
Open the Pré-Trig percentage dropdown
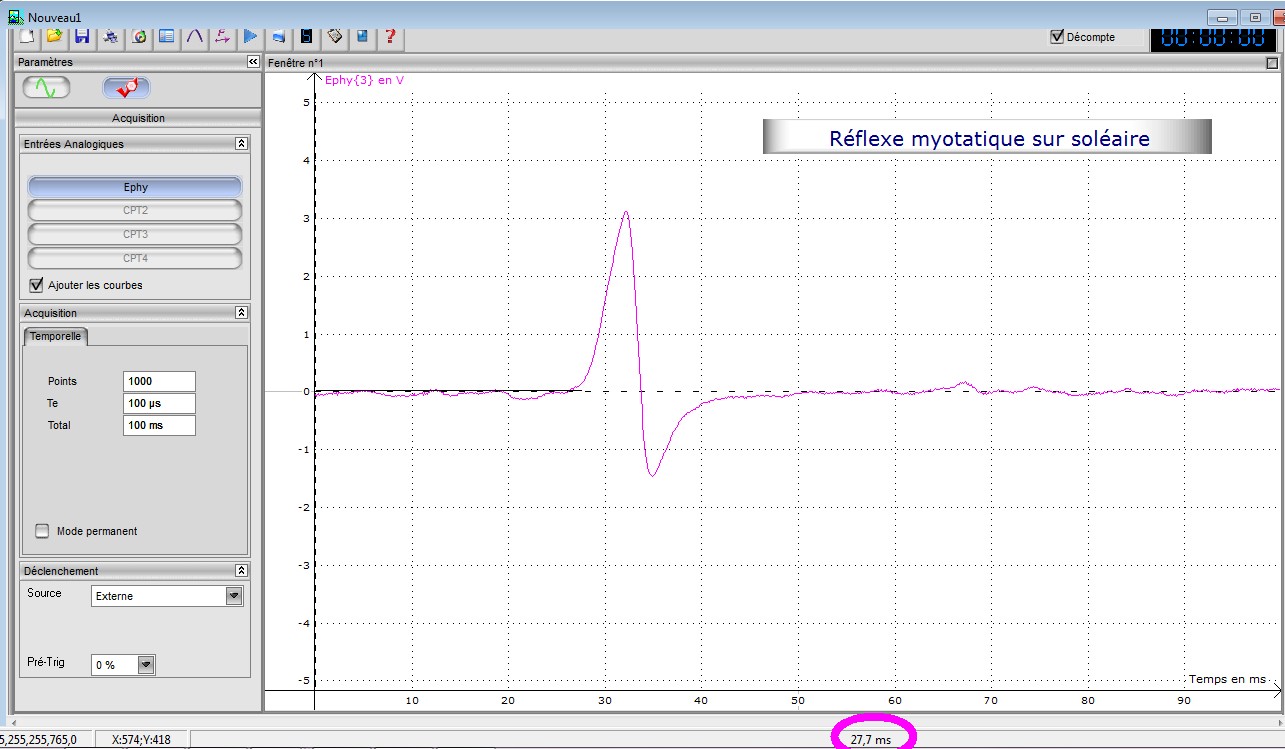123,665
